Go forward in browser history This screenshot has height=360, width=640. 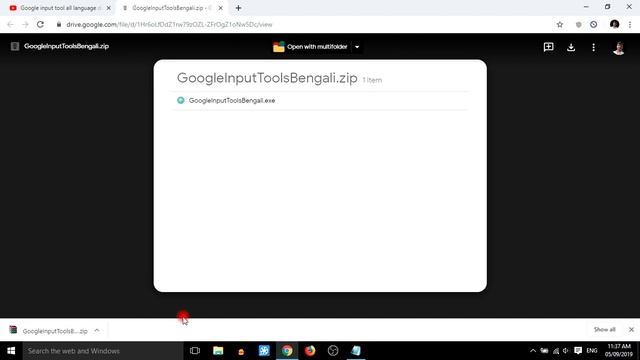pyautogui.click(x=25, y=24)
